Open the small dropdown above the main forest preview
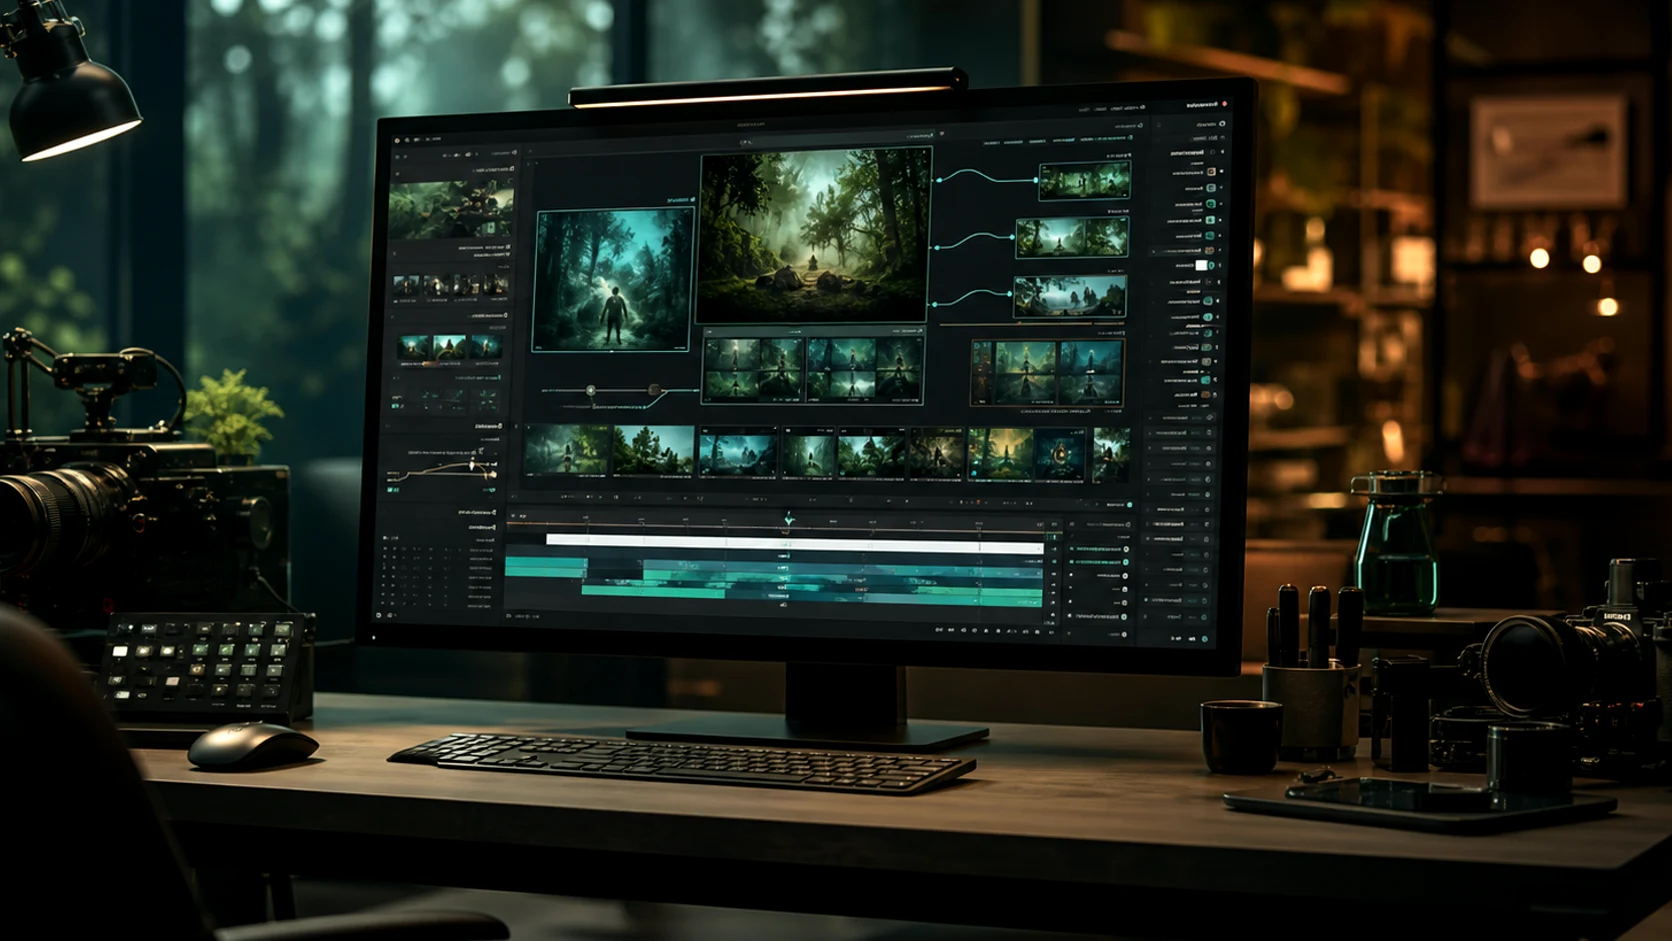 746,143
